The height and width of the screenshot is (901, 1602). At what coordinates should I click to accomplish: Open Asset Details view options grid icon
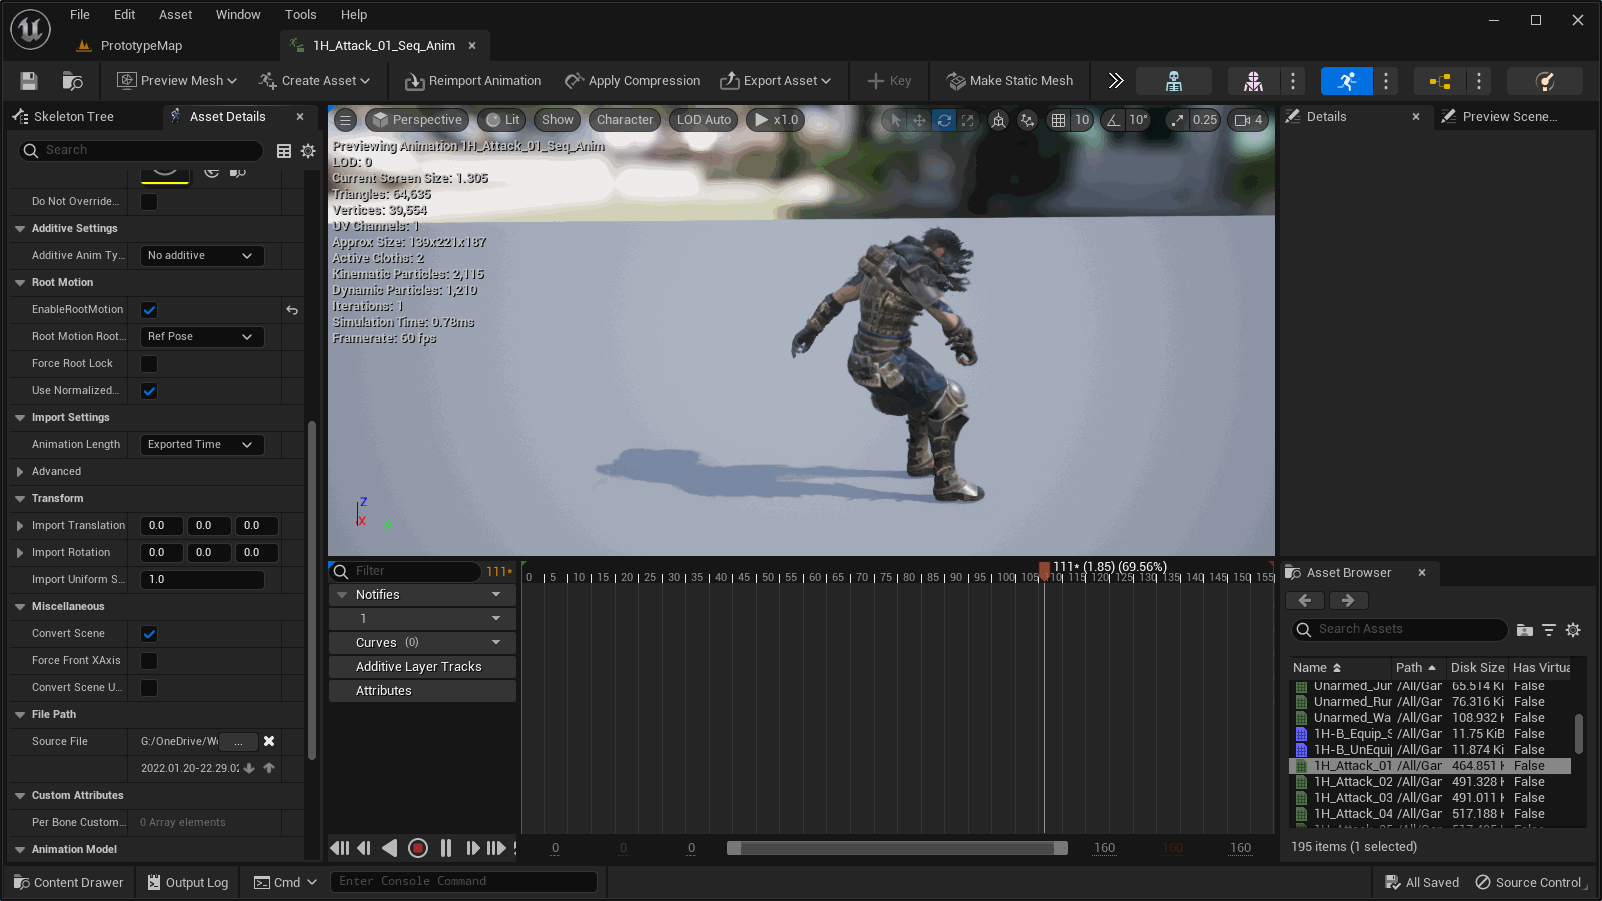click(284, 151)
